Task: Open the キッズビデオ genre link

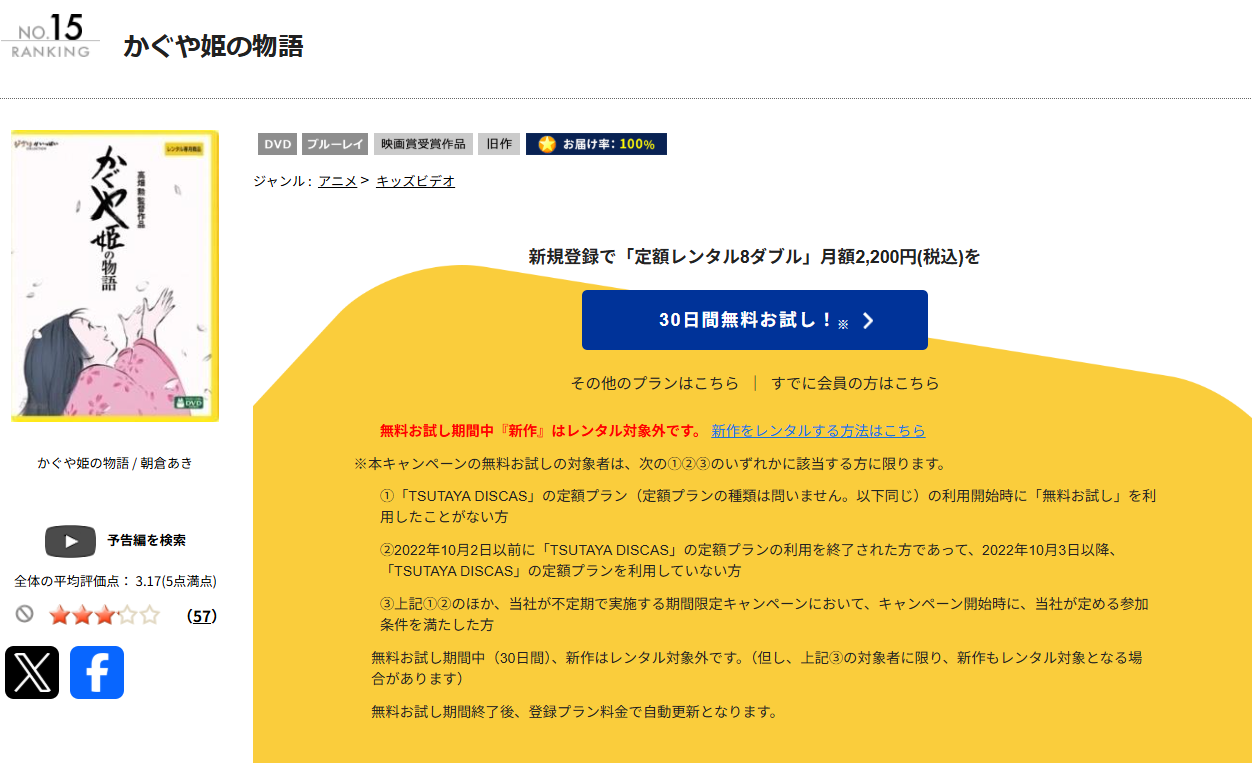Action: coord(415,181)
